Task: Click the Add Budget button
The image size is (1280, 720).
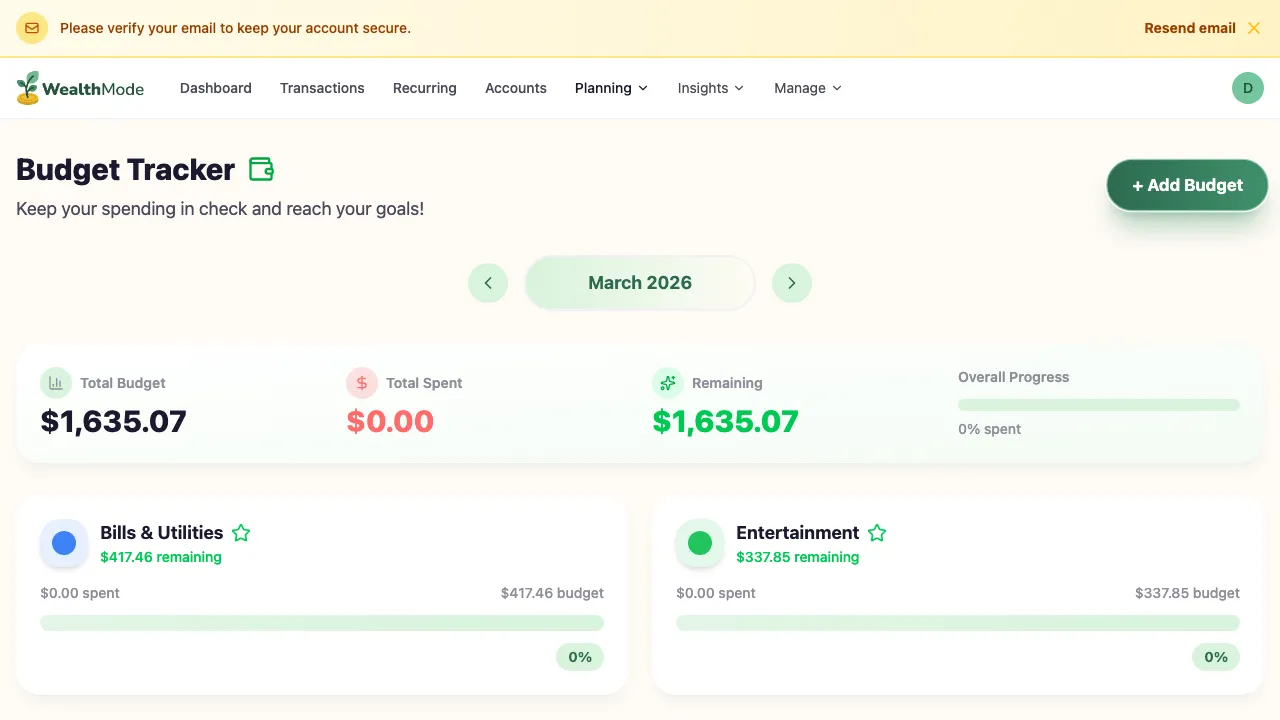Action: click(1187, 185)
